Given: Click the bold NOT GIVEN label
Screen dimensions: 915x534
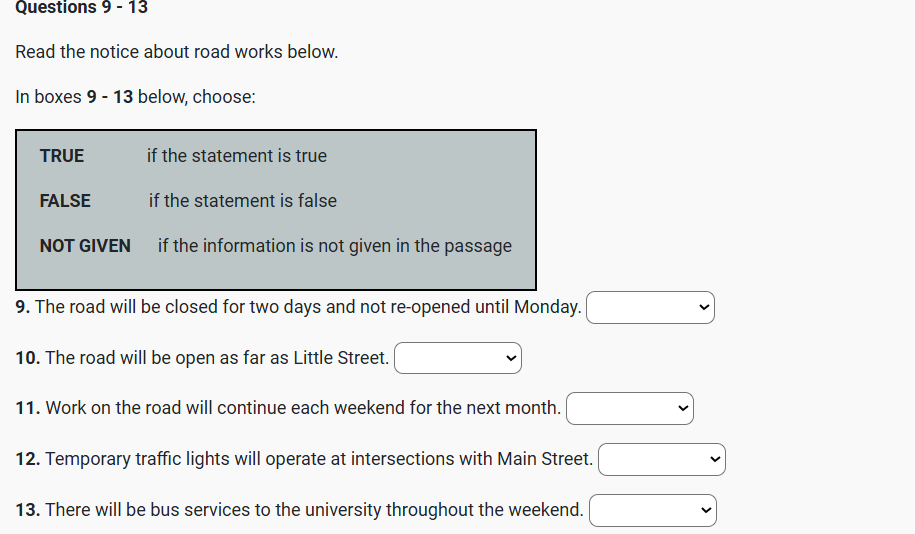Looking at the screenshot, I should point(85,246).
